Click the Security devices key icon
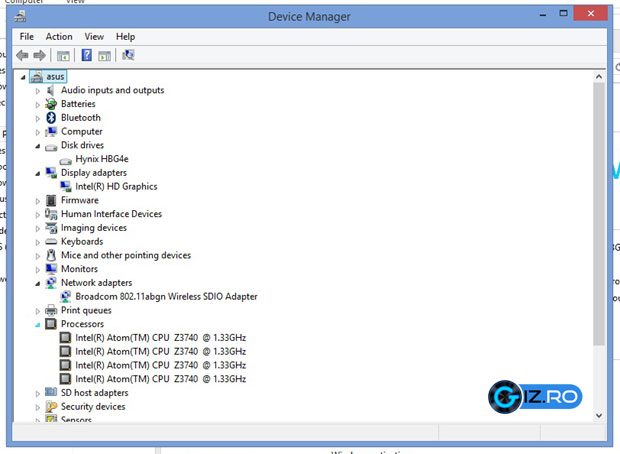Viewport: 620px width, 454px height. 51,407
